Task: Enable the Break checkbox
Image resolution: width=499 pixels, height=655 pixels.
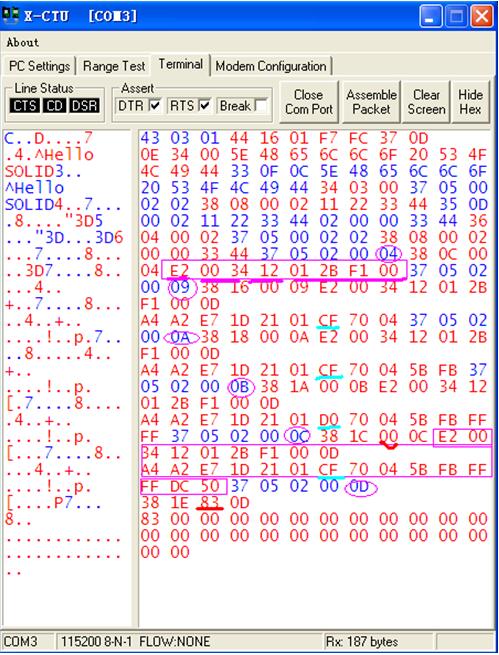Action: coord(261,106)
